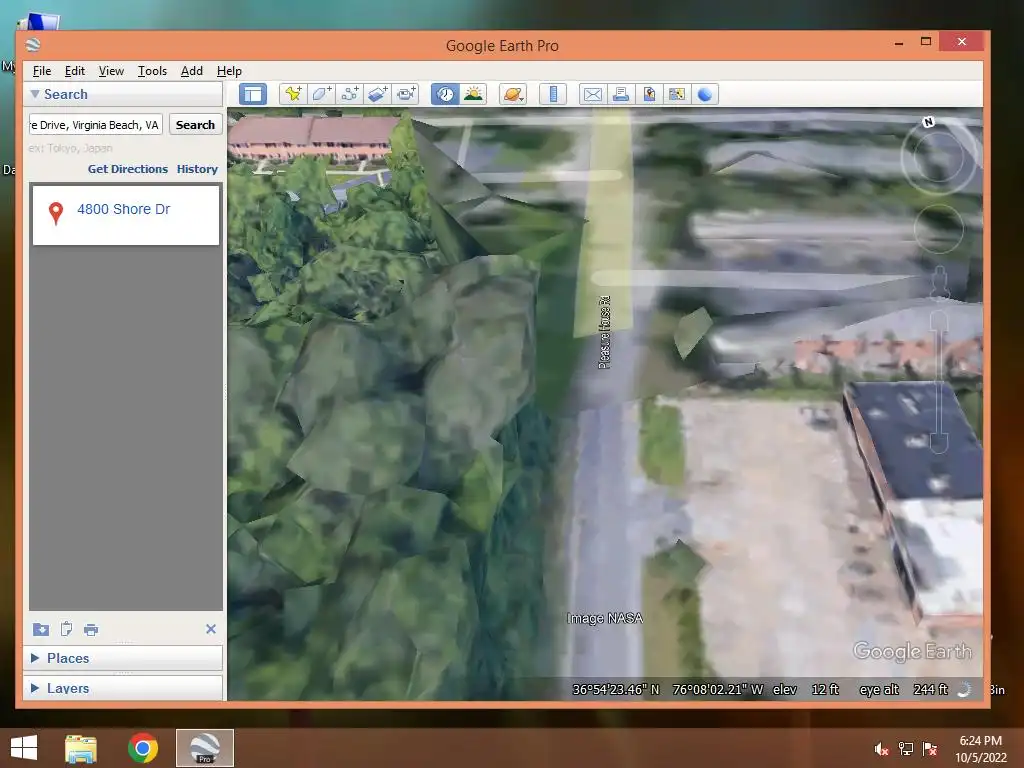The width and height of the screenshot is (1024, 768).
Task: Open Google Chrome from taskbar
Action: coord(143,748)
